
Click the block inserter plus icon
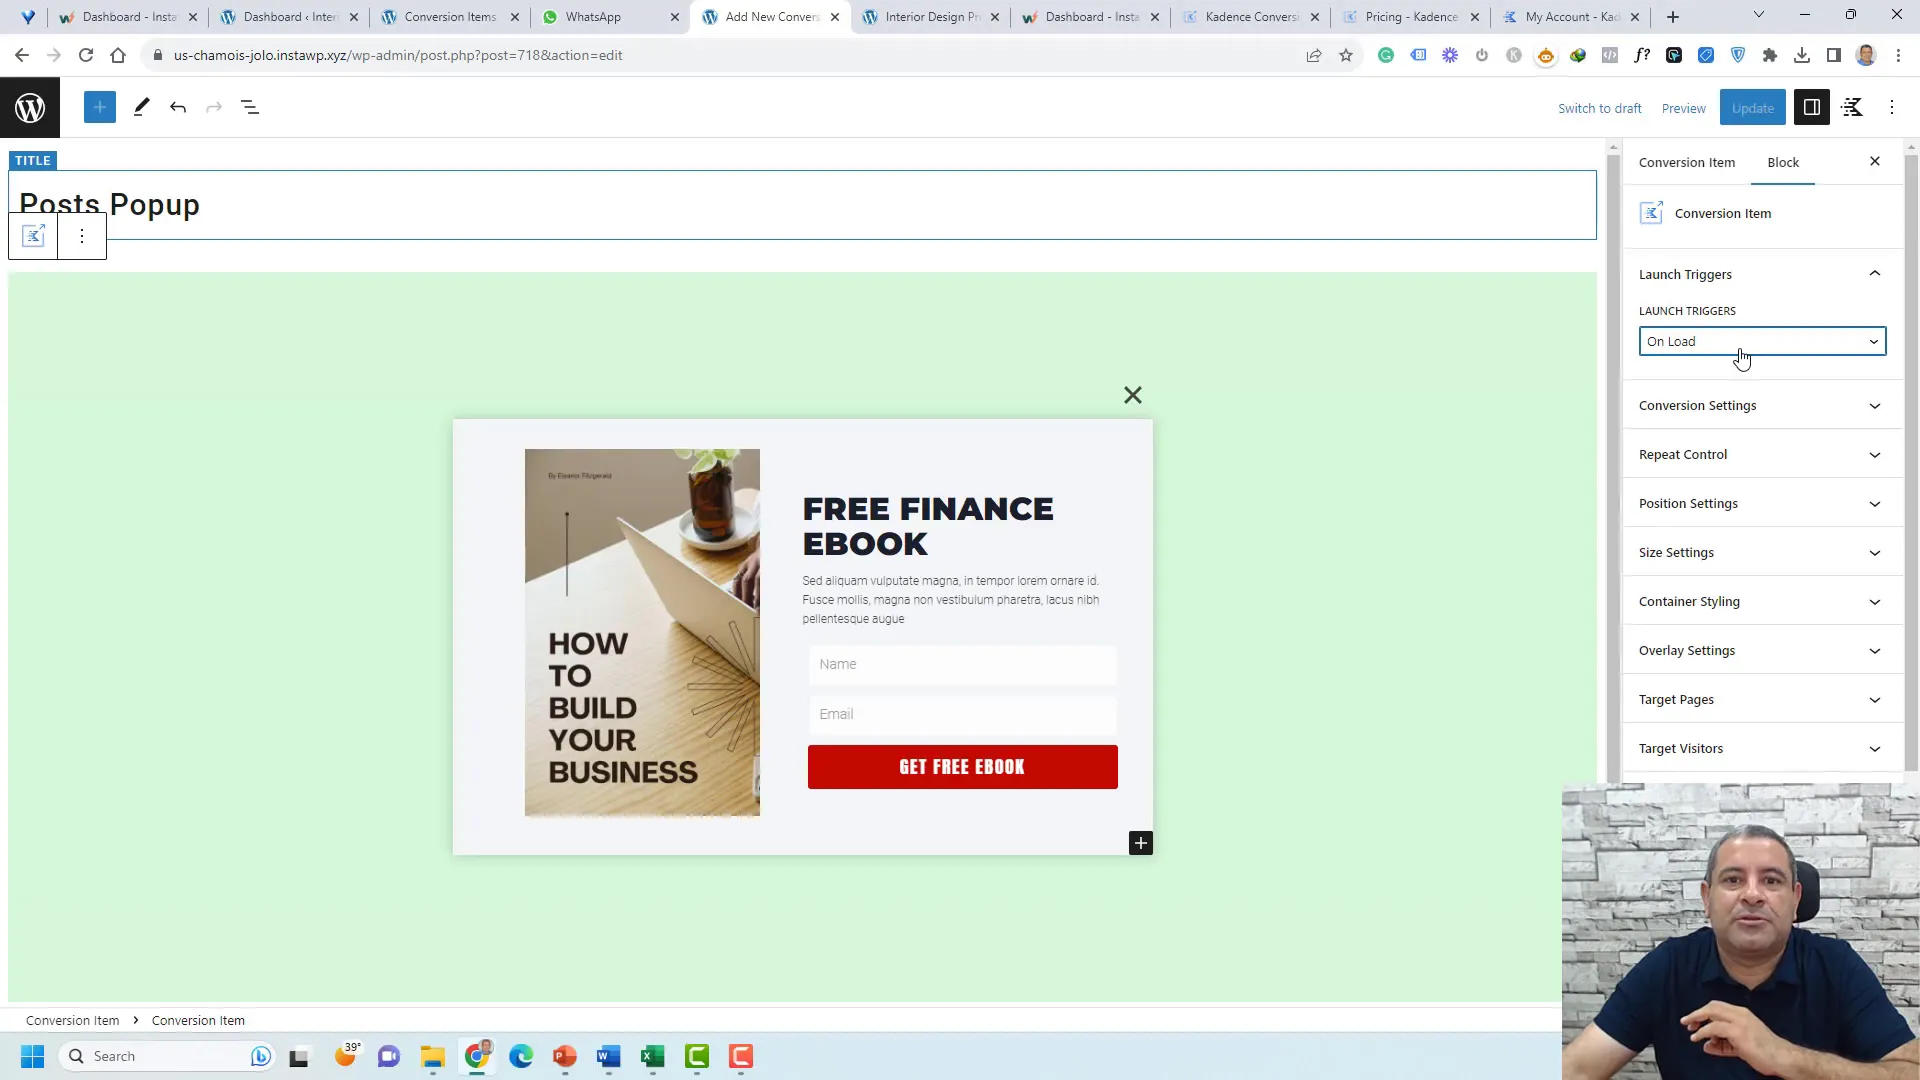[100, 107]
